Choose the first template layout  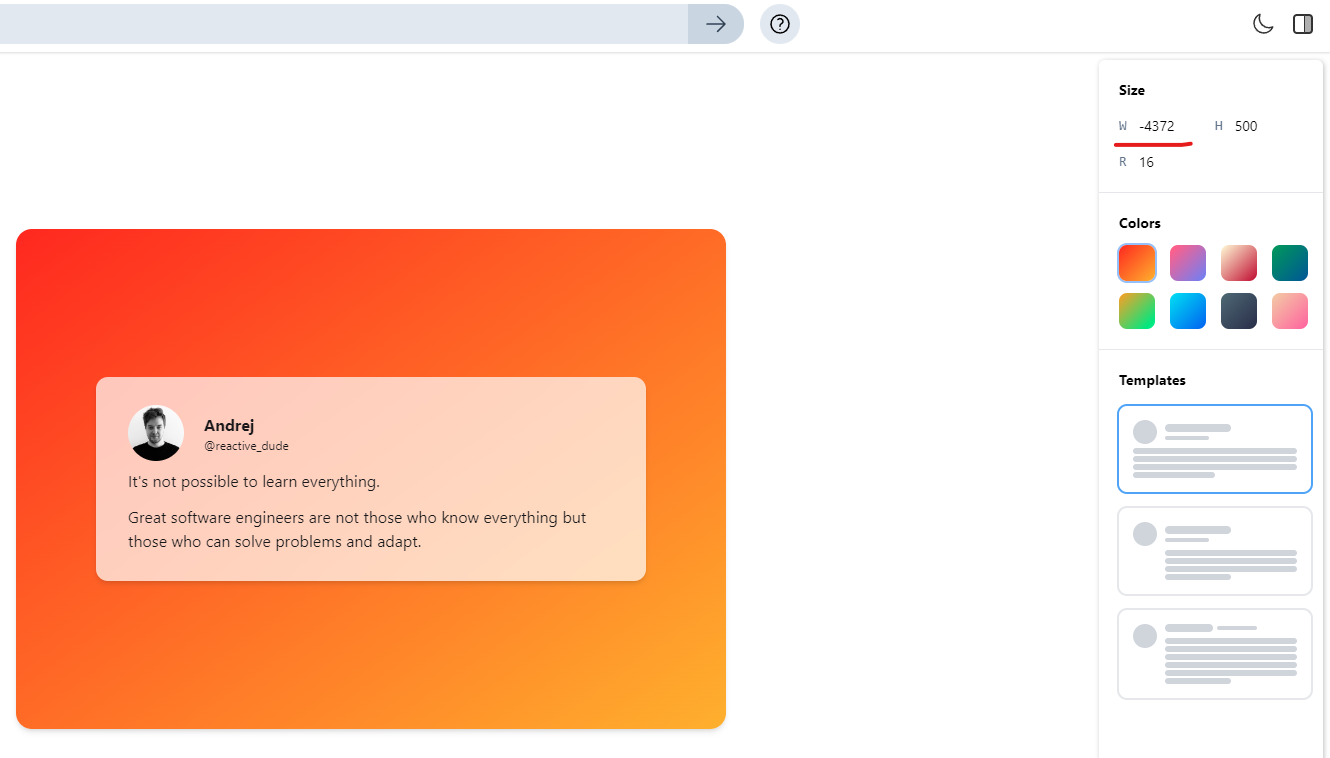[x=1215, y=448]
